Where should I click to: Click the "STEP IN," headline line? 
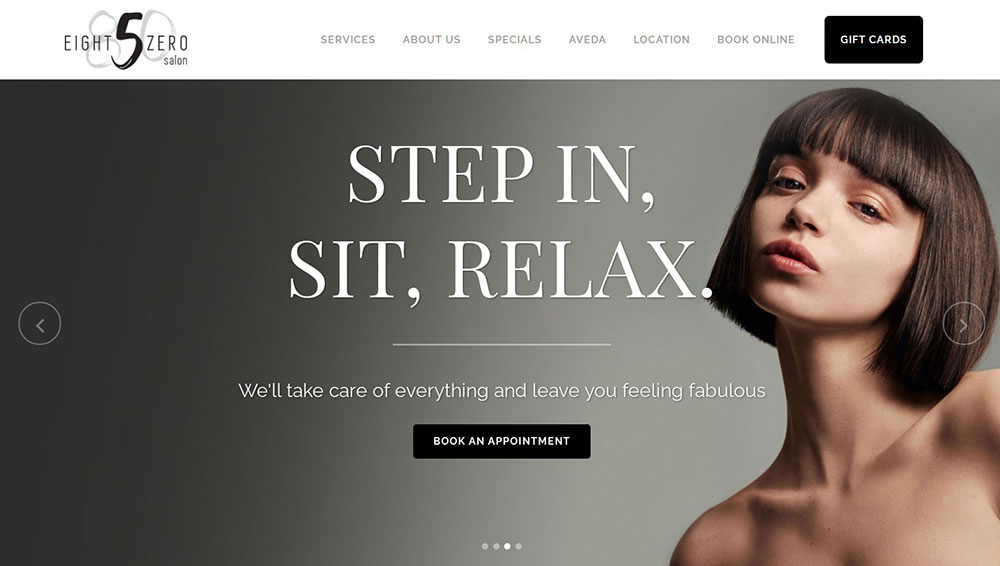[502, 174]
